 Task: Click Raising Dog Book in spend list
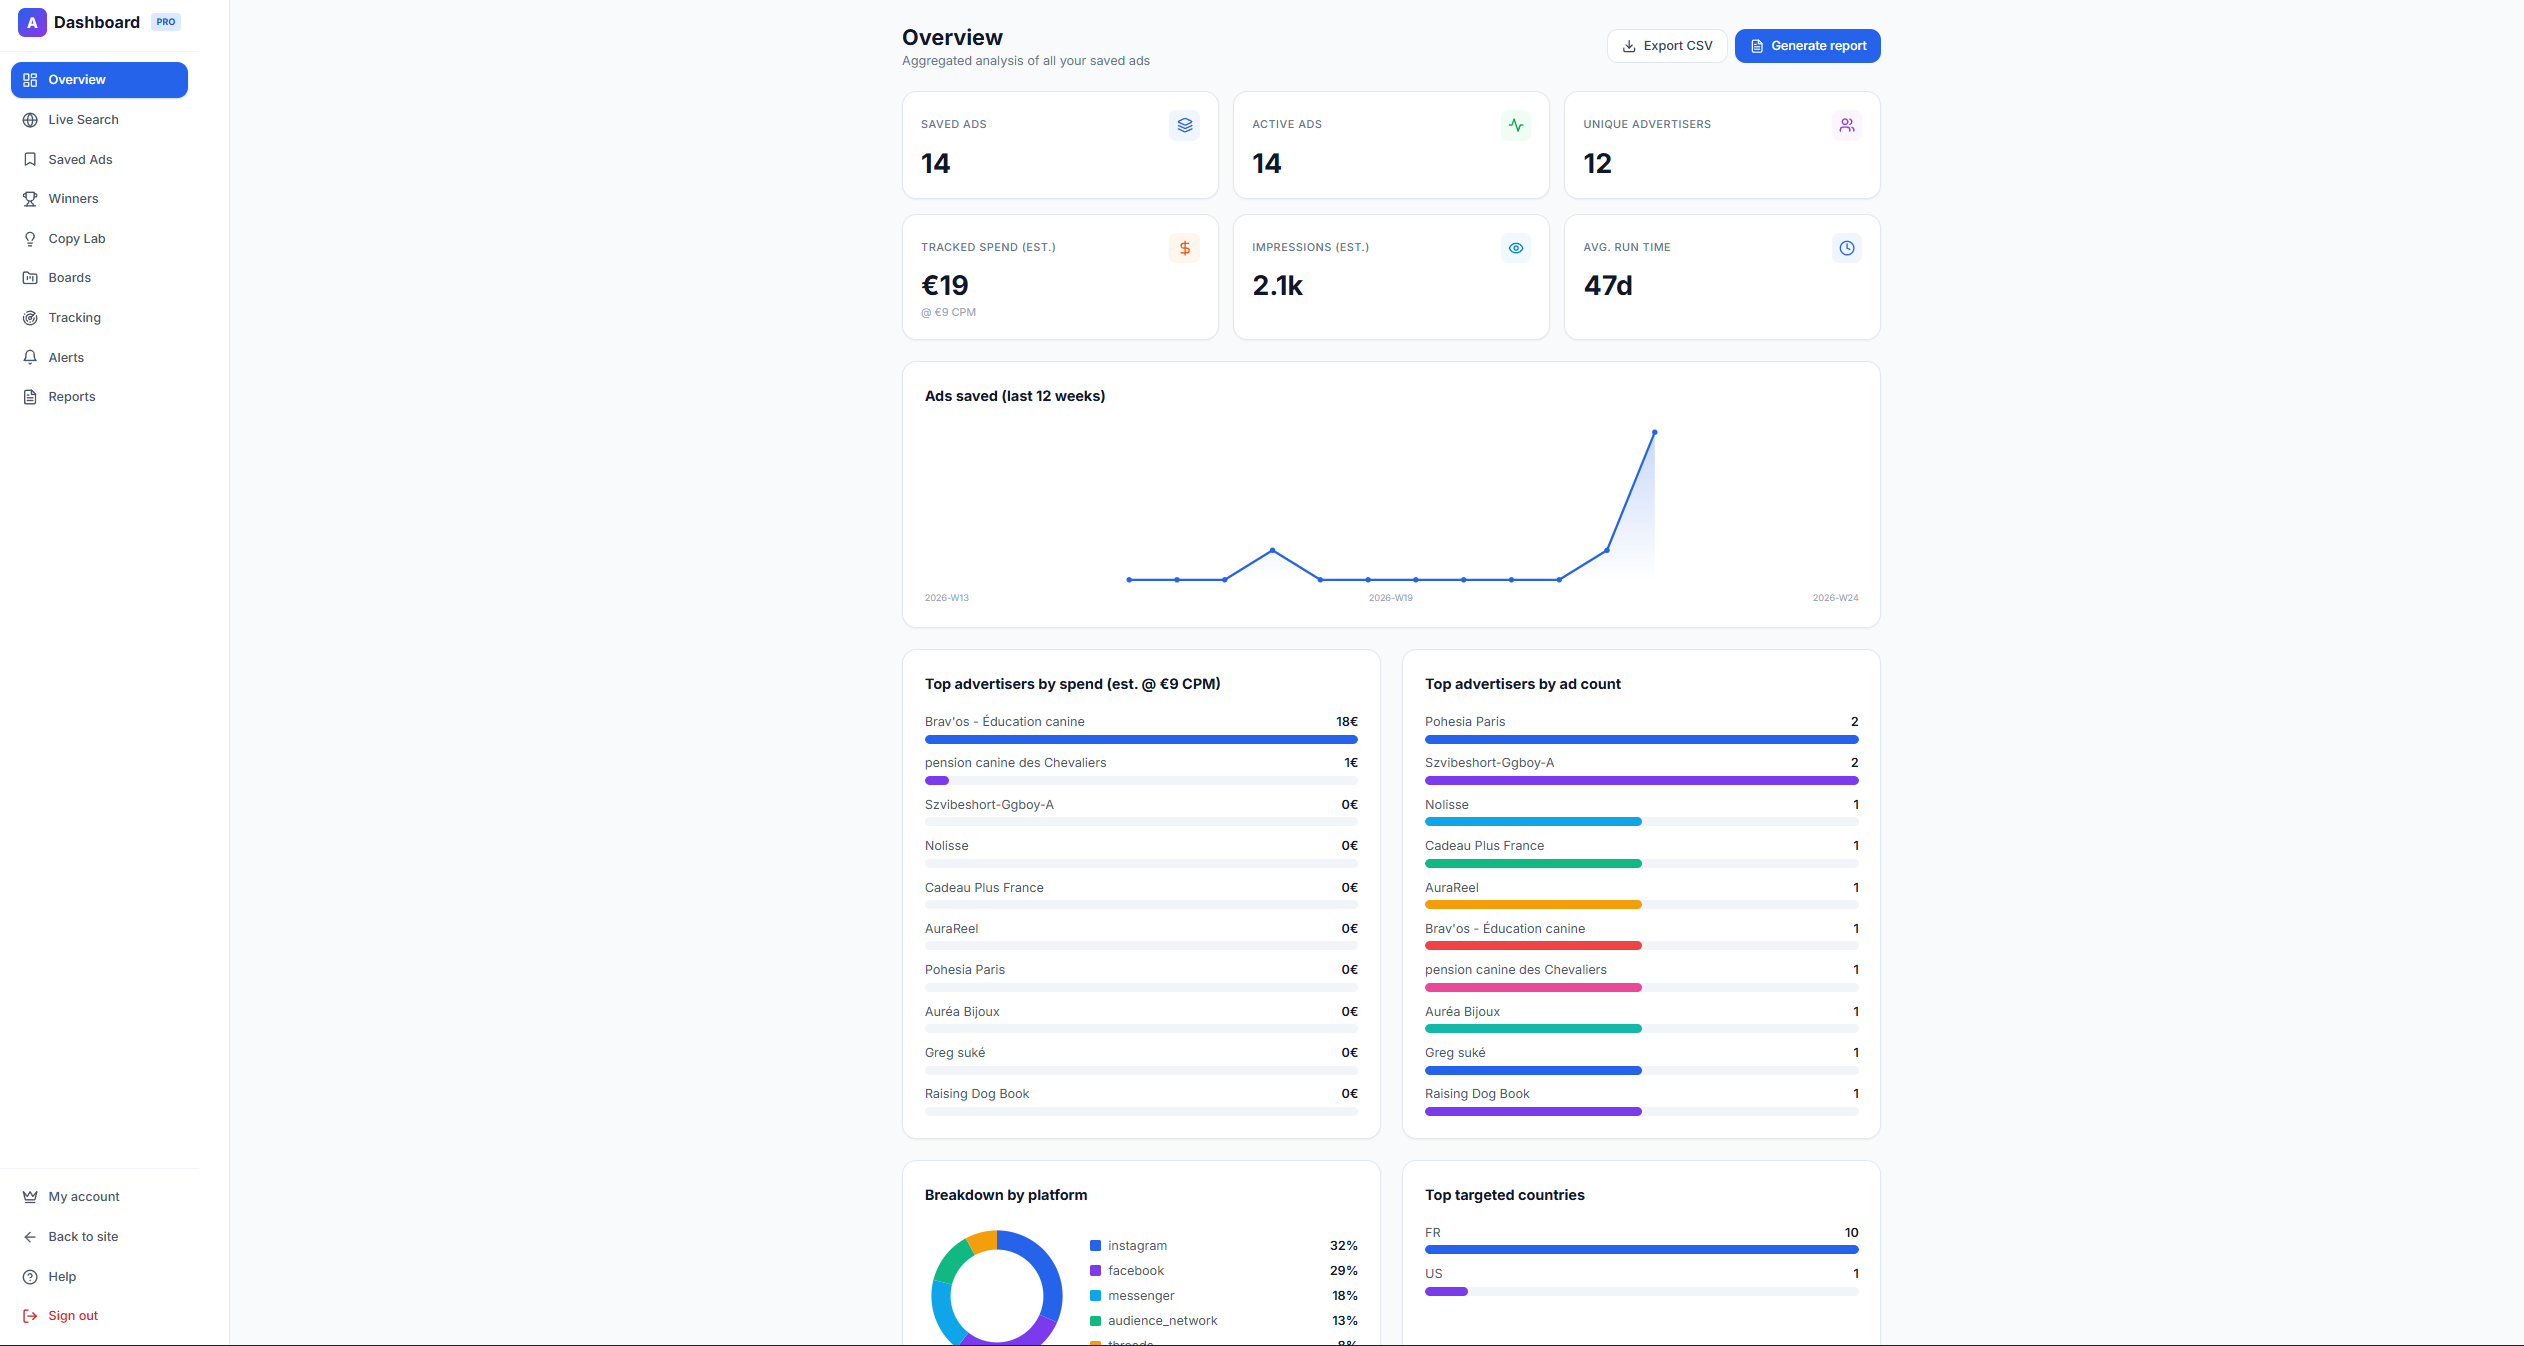coord(977,1094)
